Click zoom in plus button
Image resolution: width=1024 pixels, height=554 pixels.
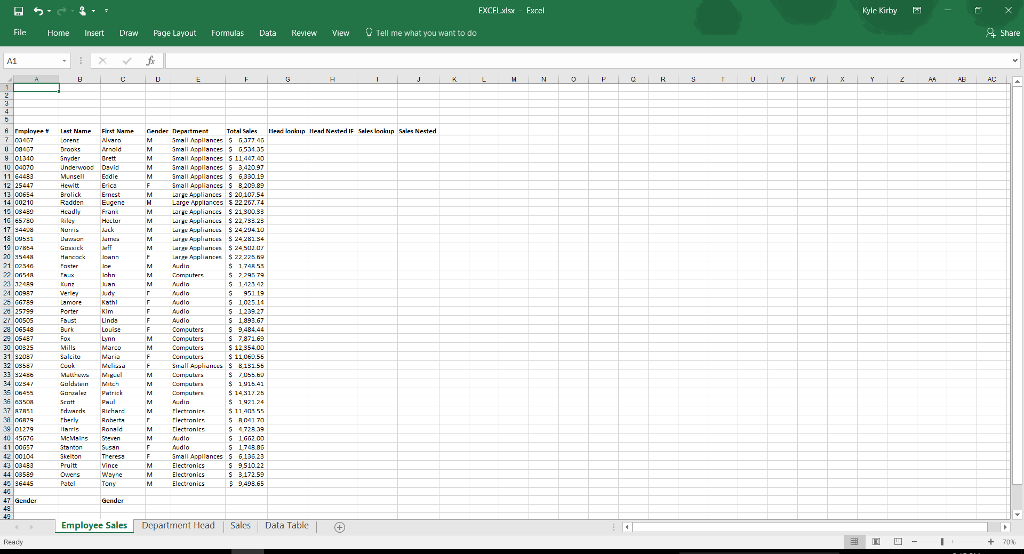coord(990,542)
